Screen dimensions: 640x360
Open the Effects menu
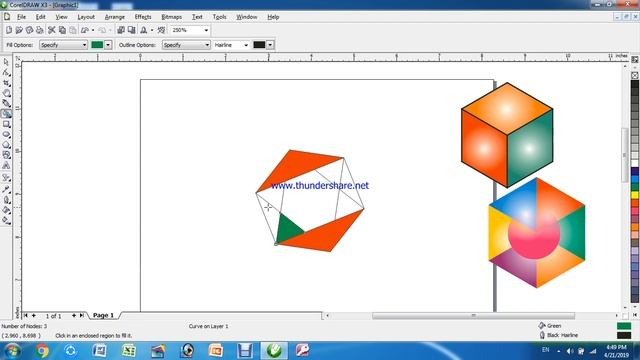click(143, 17)
